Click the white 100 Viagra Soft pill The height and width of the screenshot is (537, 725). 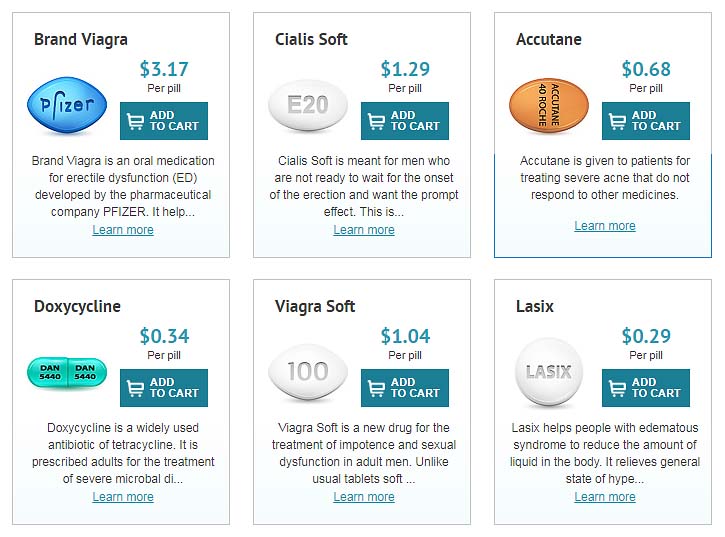click(308, 371)
